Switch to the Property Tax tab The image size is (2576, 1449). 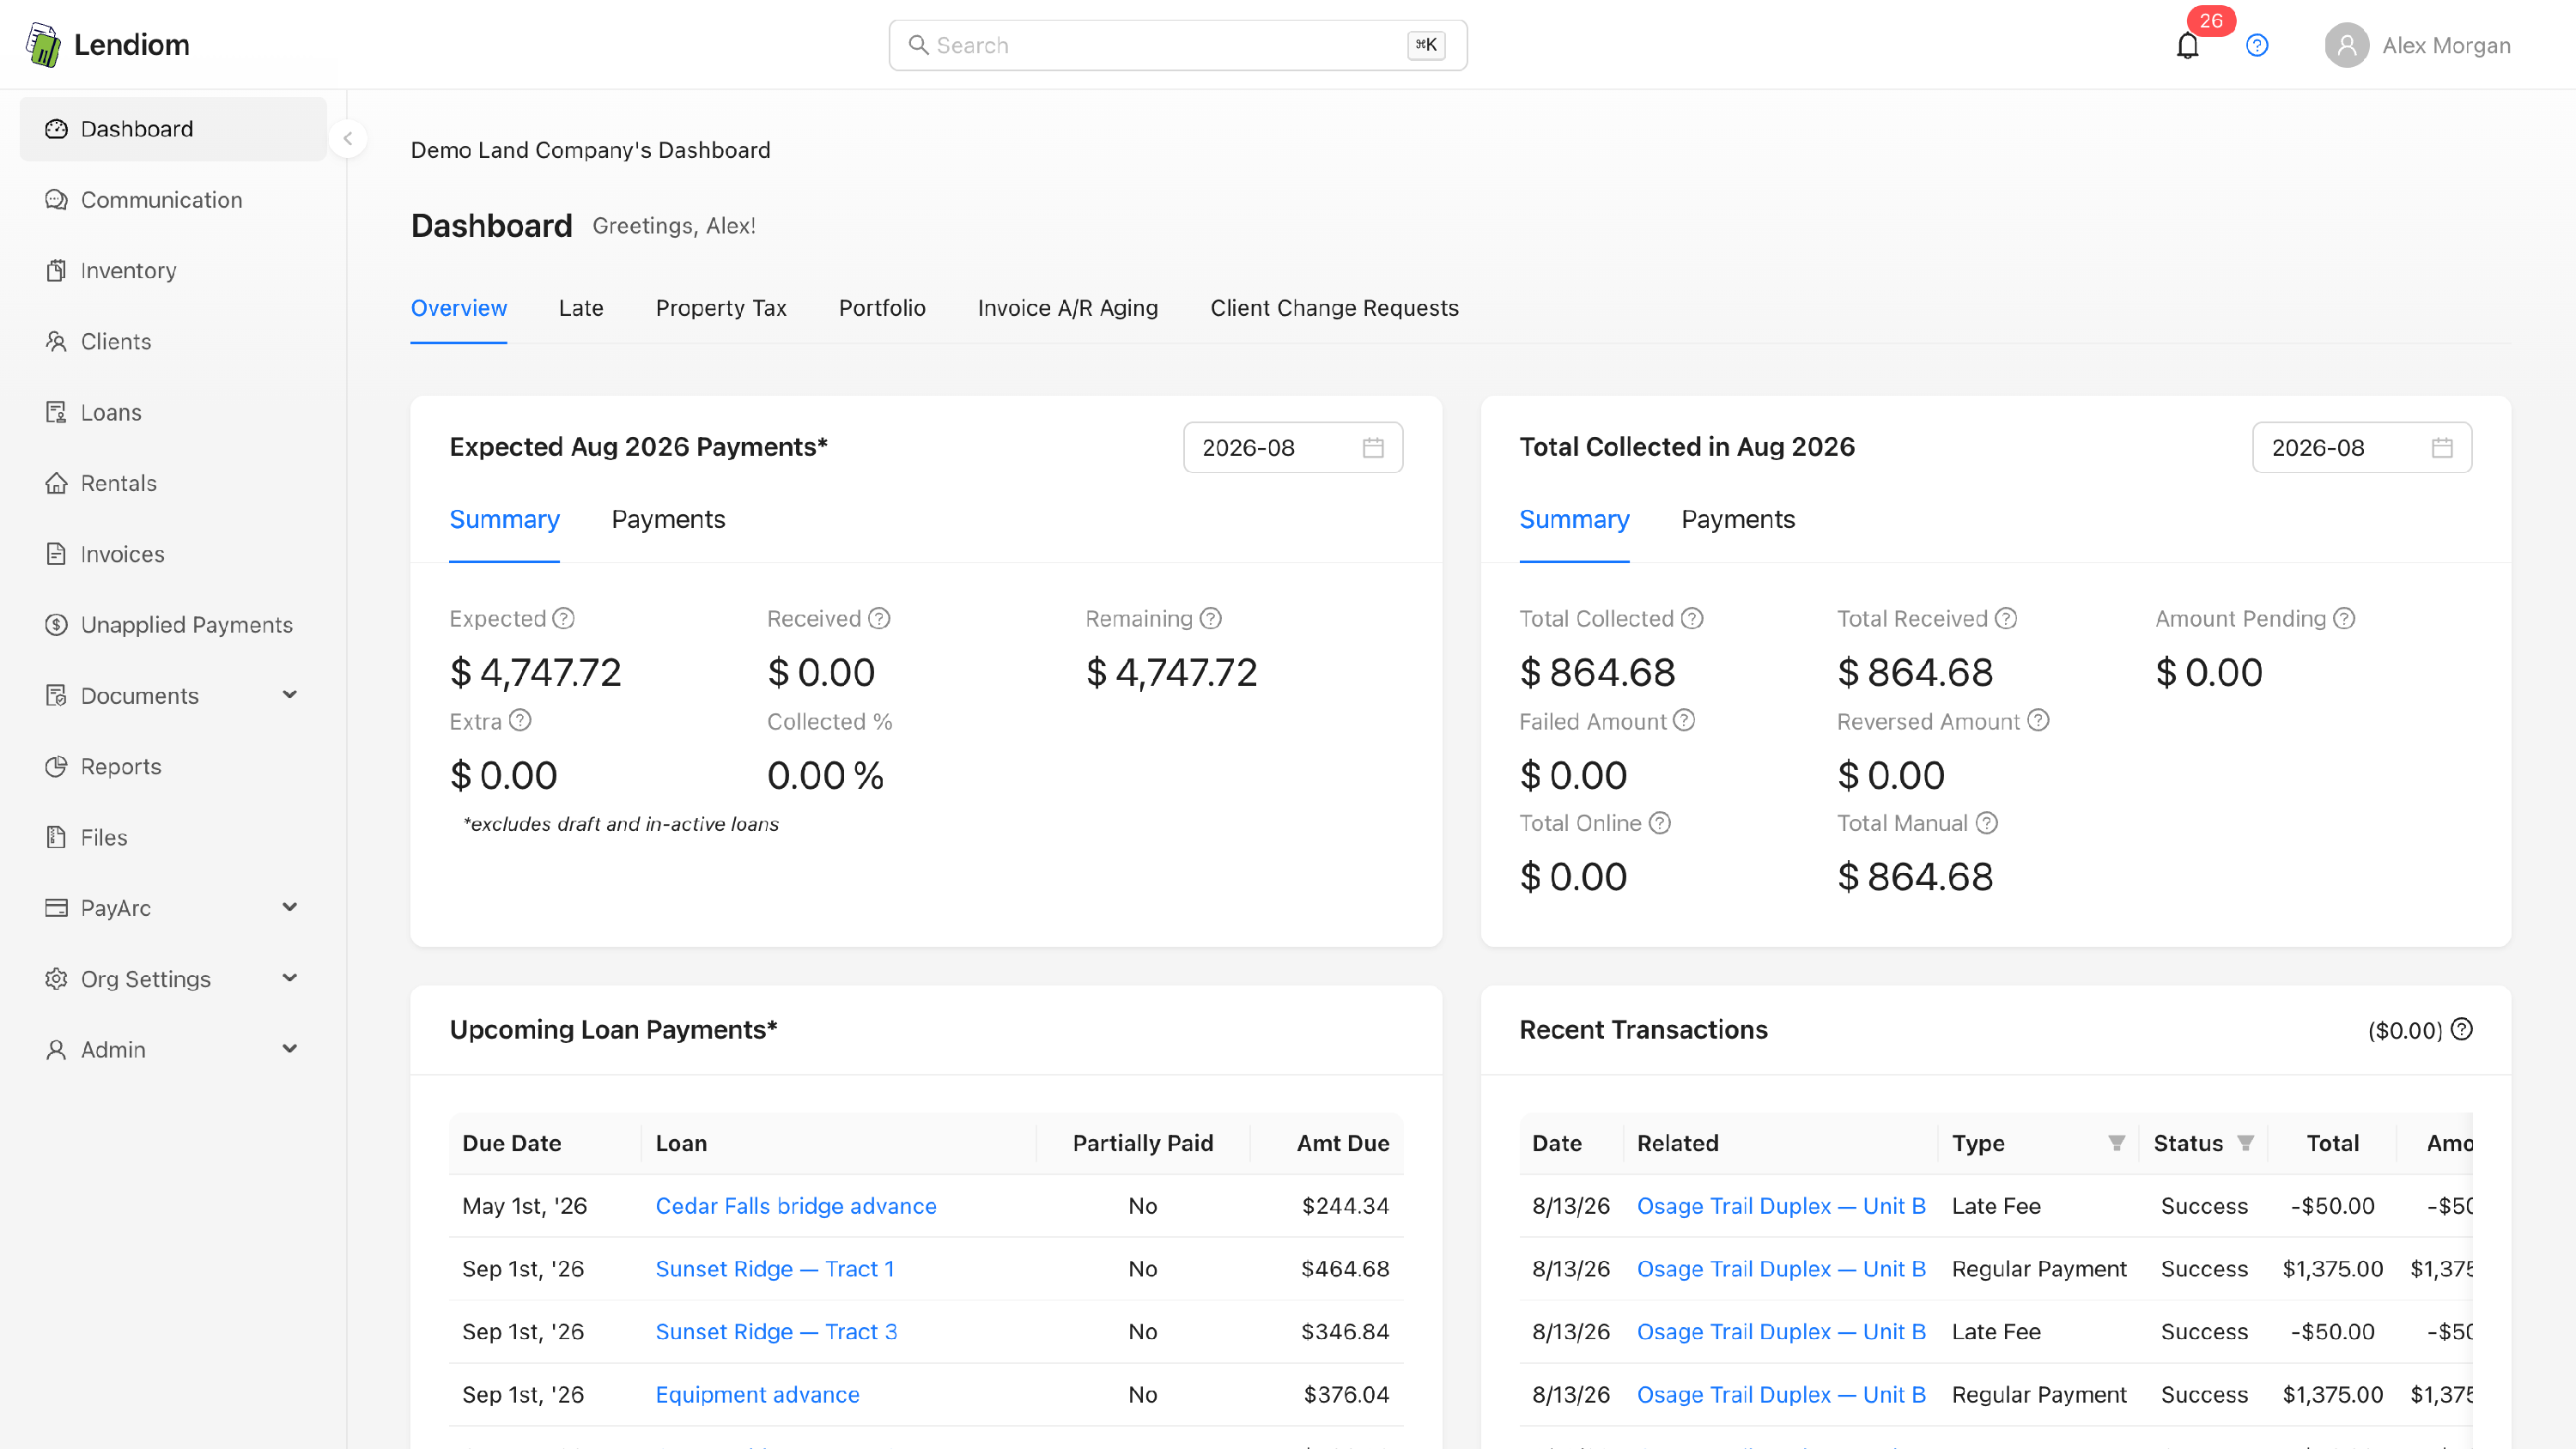click(x=721, y=308)
